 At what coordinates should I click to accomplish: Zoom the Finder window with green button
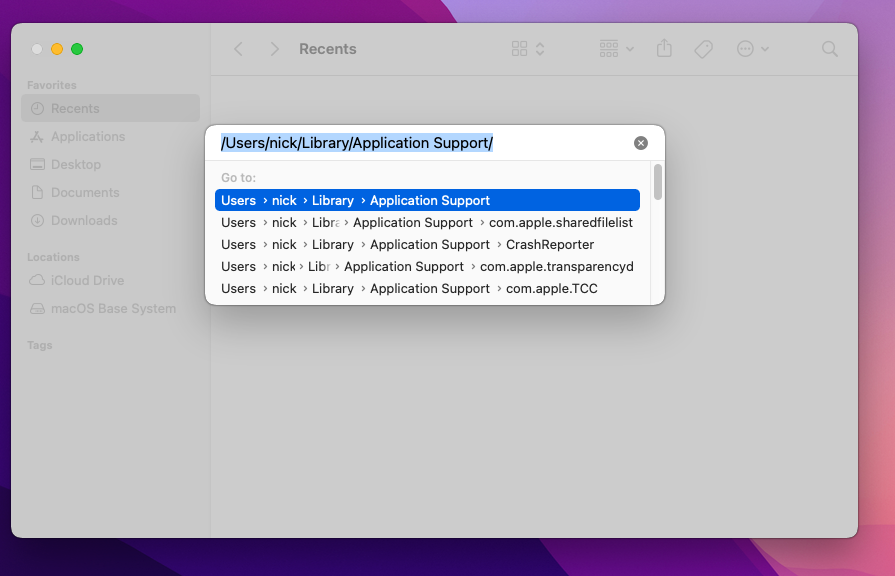tap(77, 49)
